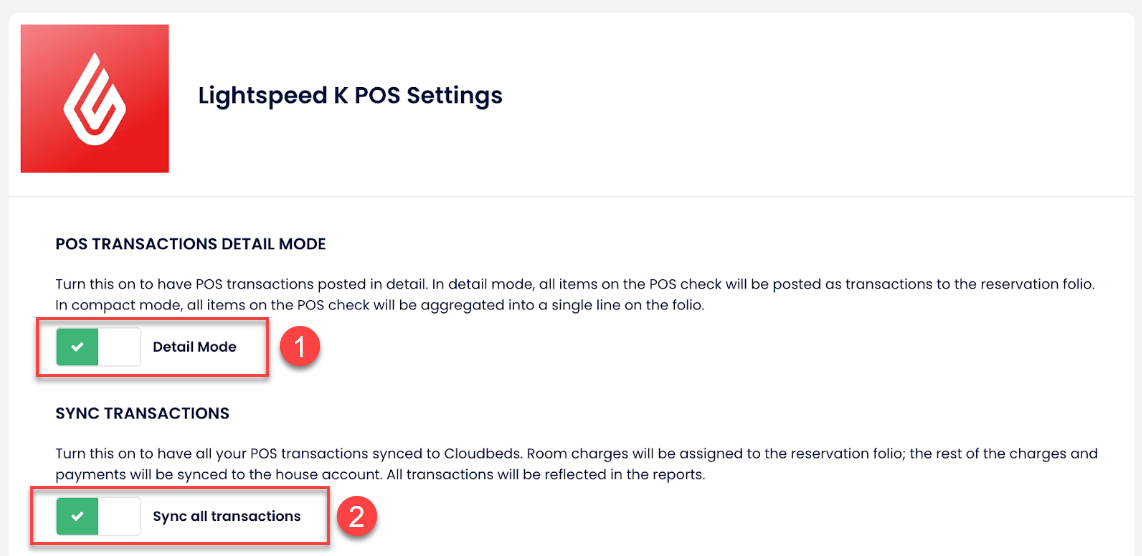Click the green checkmark on Sync switch
Screen dimensions: 1142x556
[x=77, y=517]
